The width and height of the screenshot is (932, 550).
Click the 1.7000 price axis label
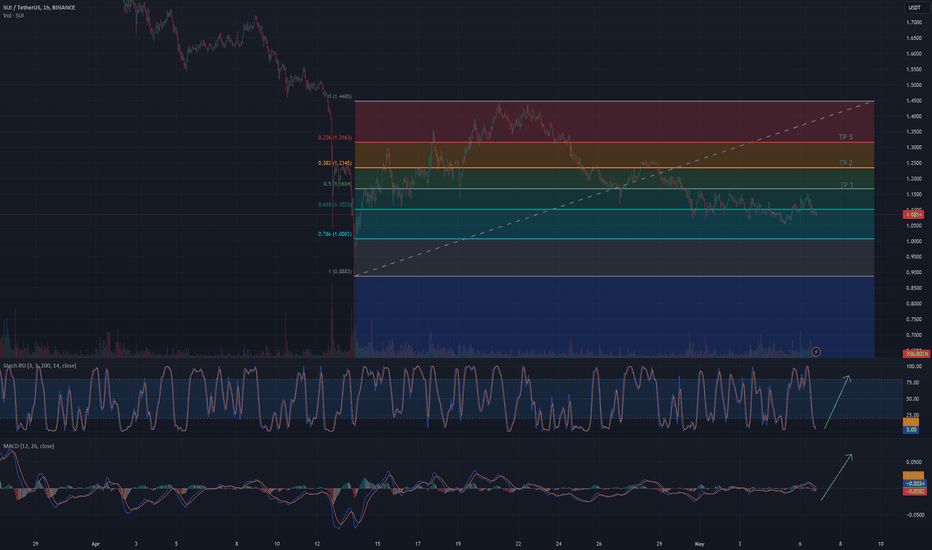click(914, 23)
